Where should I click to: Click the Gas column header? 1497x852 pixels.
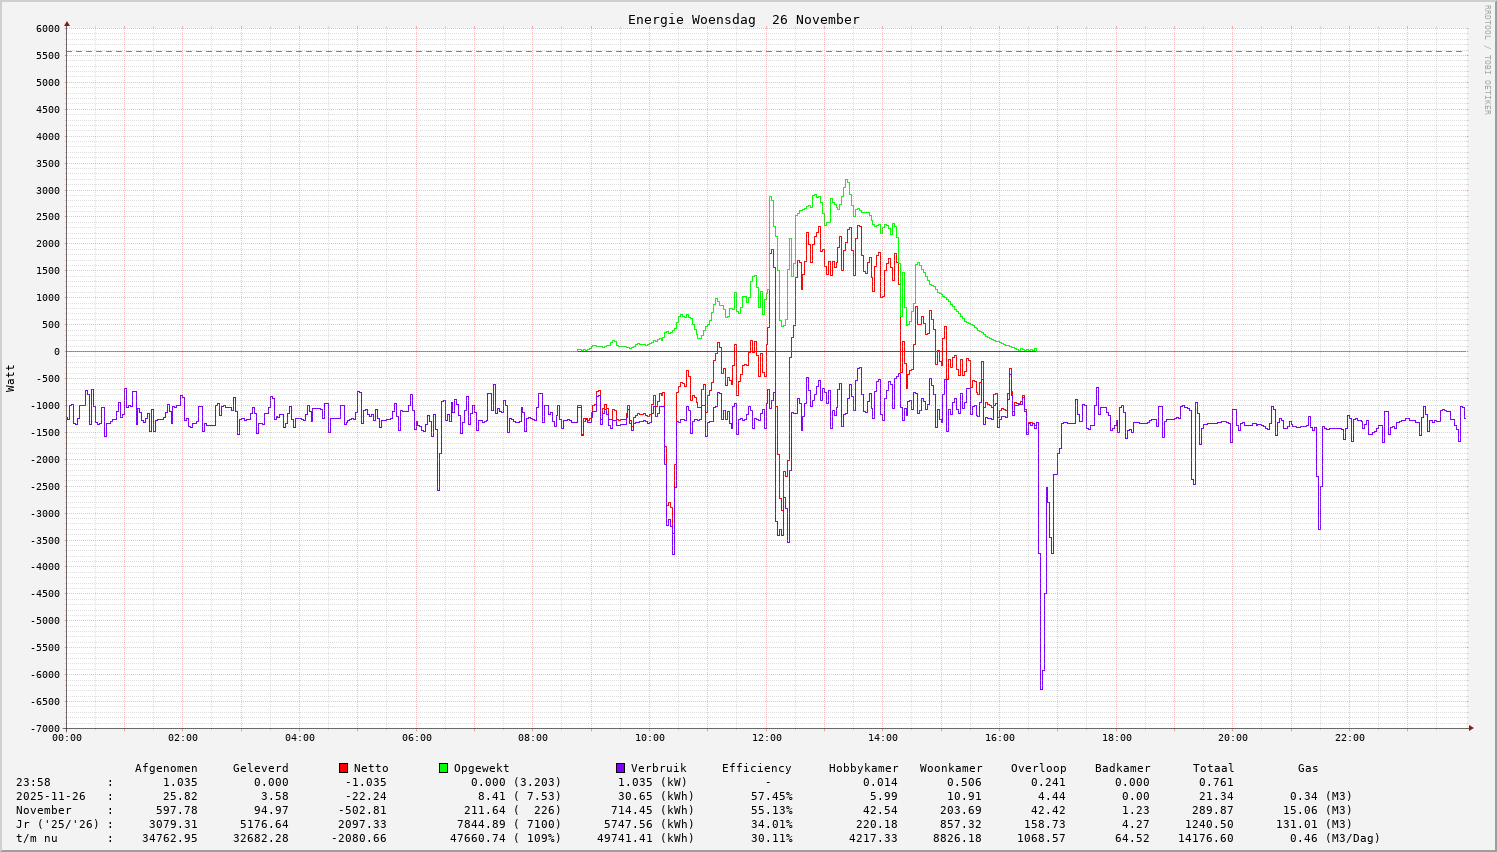(x=1308, y=768)
